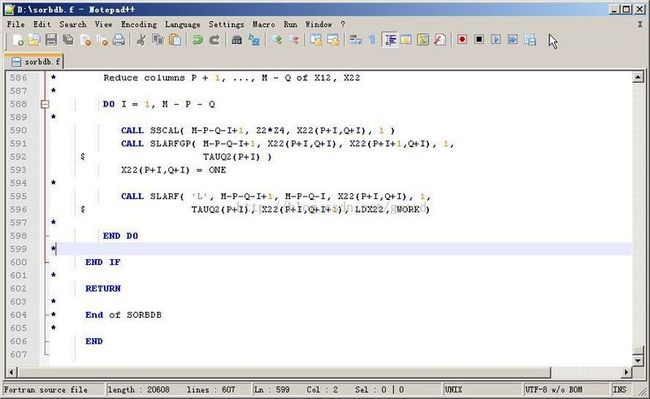Open the Encoding menu
This screenshot has height=399, width=650.
click(x=139, y=24)
